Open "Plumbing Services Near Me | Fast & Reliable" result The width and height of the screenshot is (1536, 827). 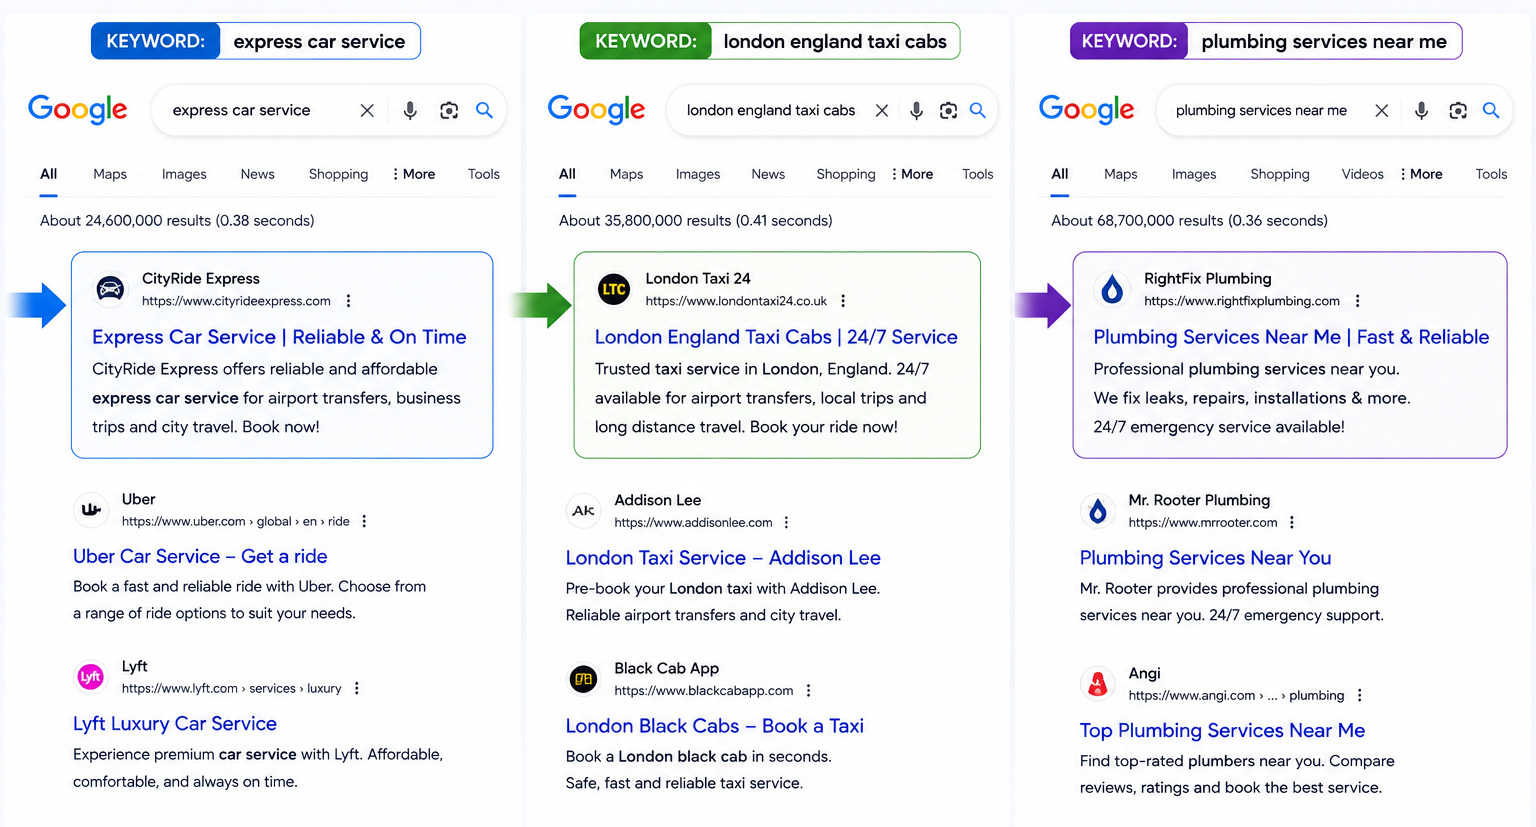coord(1291,337)
